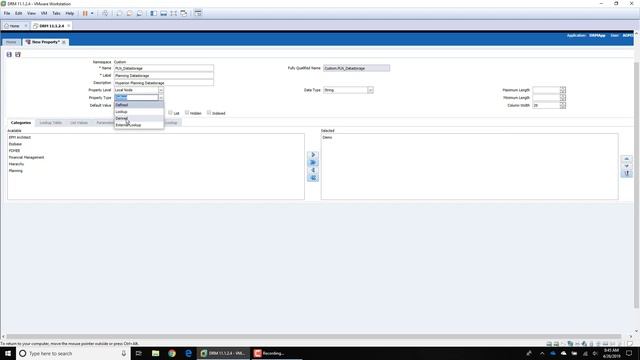Click the Label input field

[x=164, y=76]
